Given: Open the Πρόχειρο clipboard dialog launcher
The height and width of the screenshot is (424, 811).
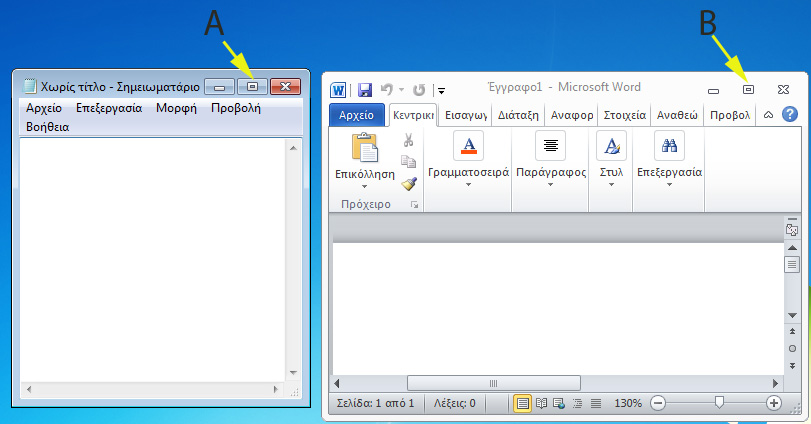Looking at the screenshot, I should tap(414, 205).
